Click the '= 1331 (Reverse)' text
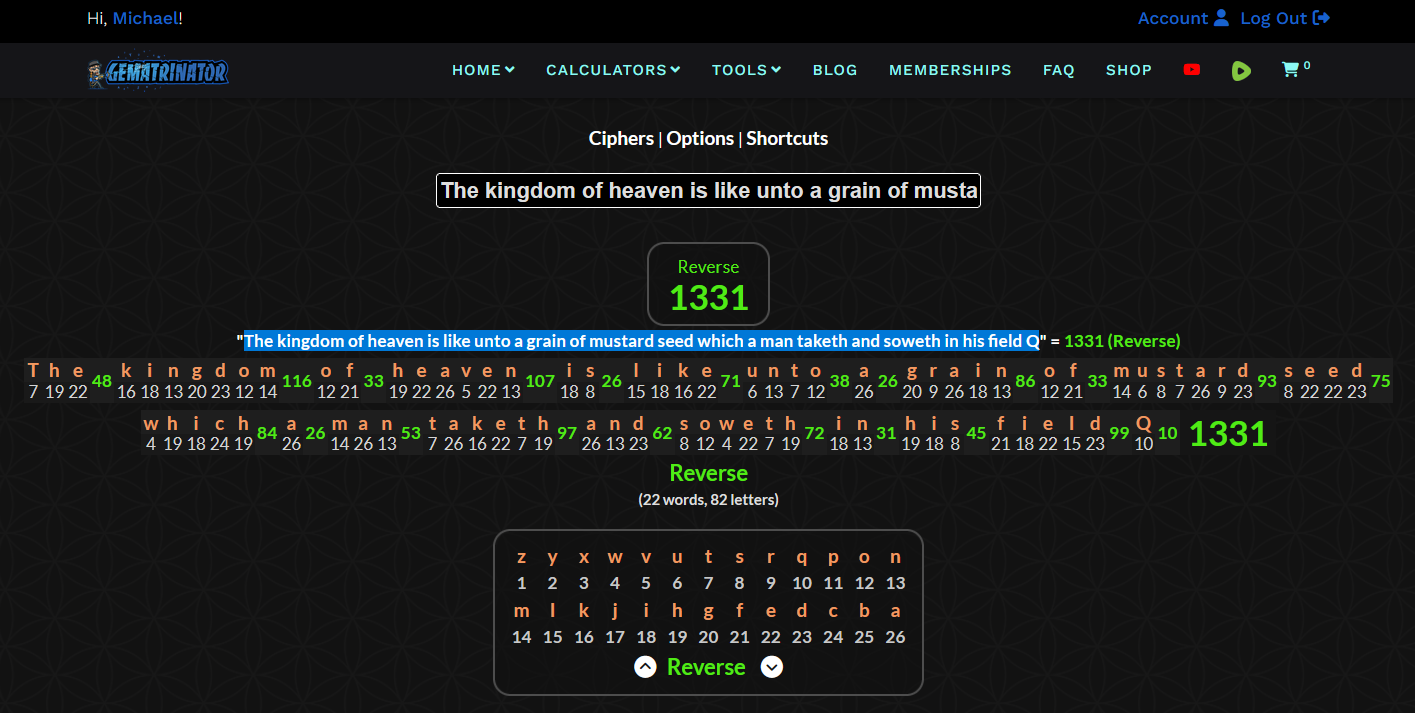Screen dimensions: 1415x713 coord(1115,341)
